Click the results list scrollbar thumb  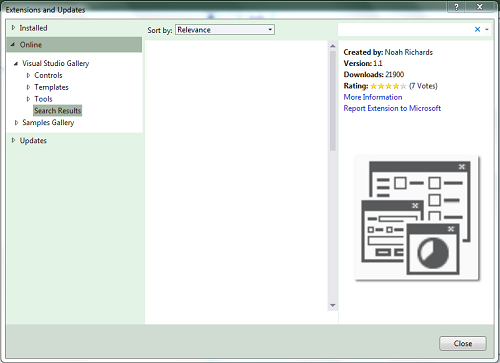pyautogui.click(x=332, y=101)
